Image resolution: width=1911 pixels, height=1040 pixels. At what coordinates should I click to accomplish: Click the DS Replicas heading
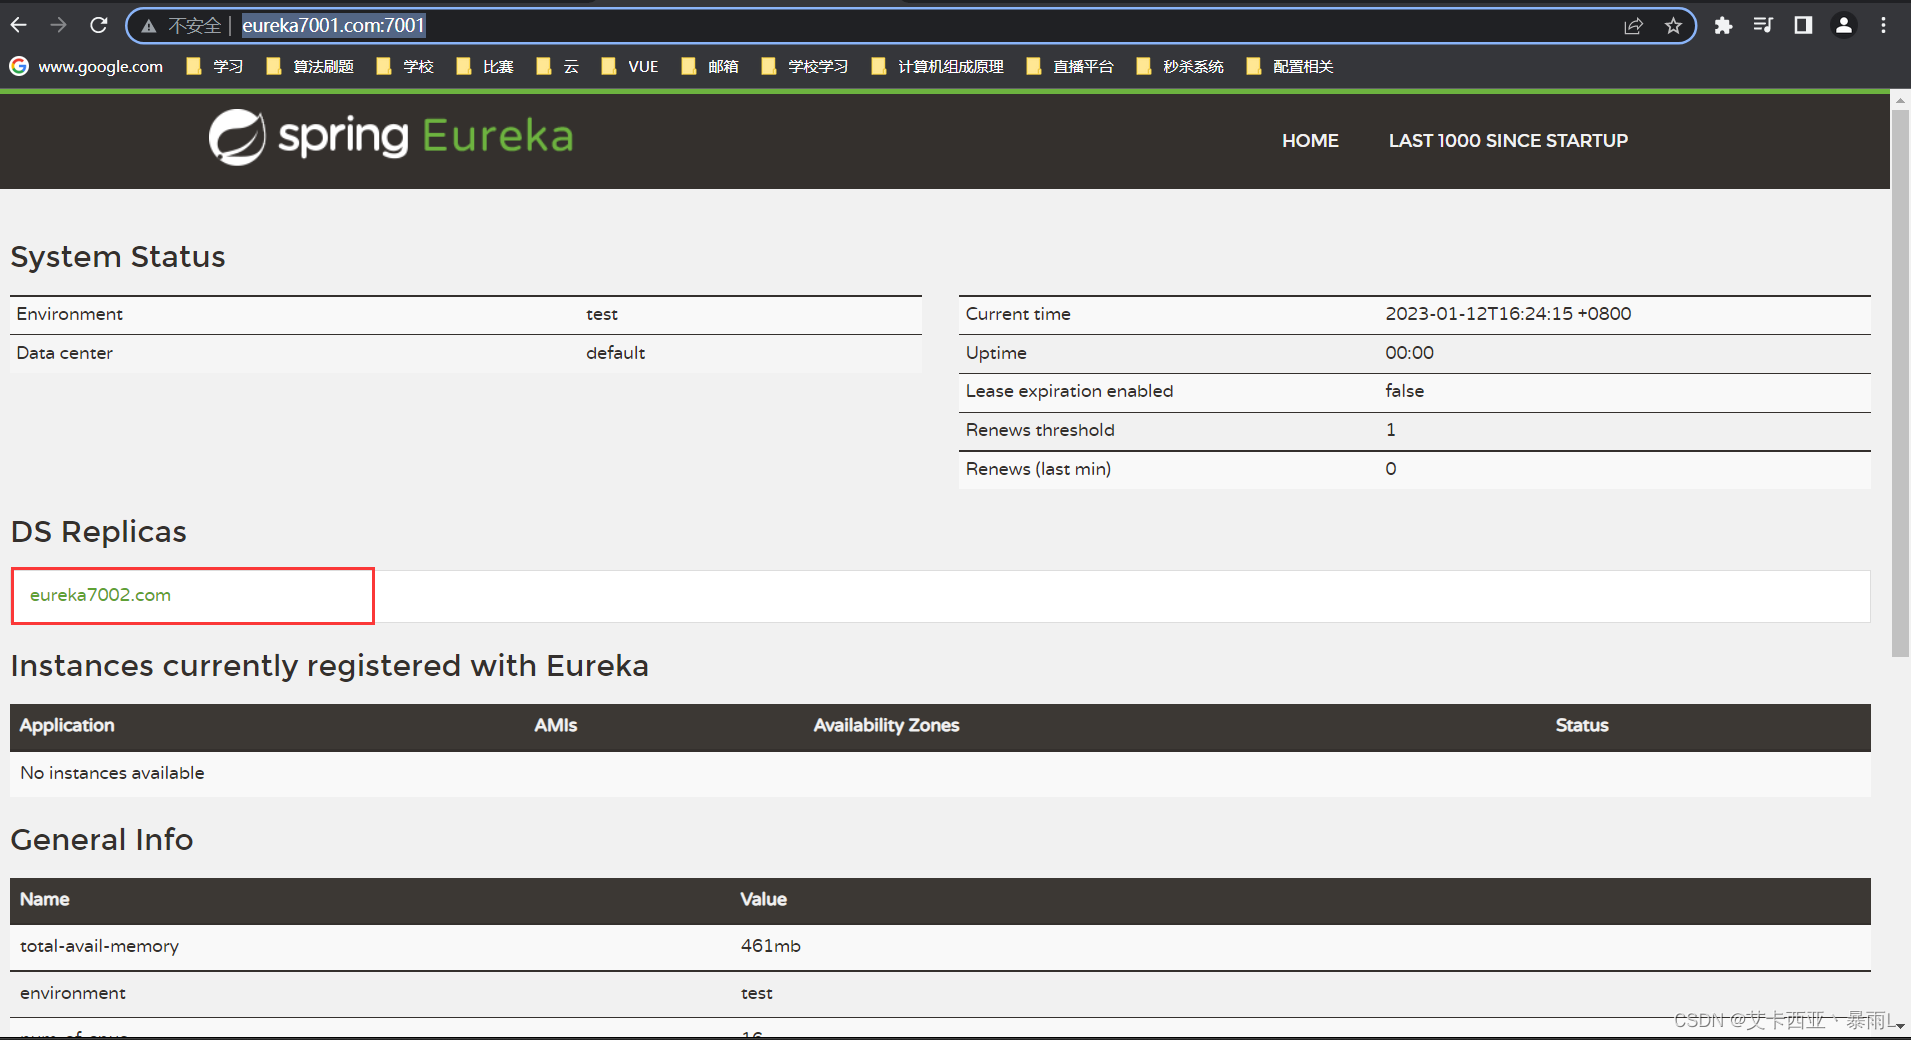click(x=98, y=532)
